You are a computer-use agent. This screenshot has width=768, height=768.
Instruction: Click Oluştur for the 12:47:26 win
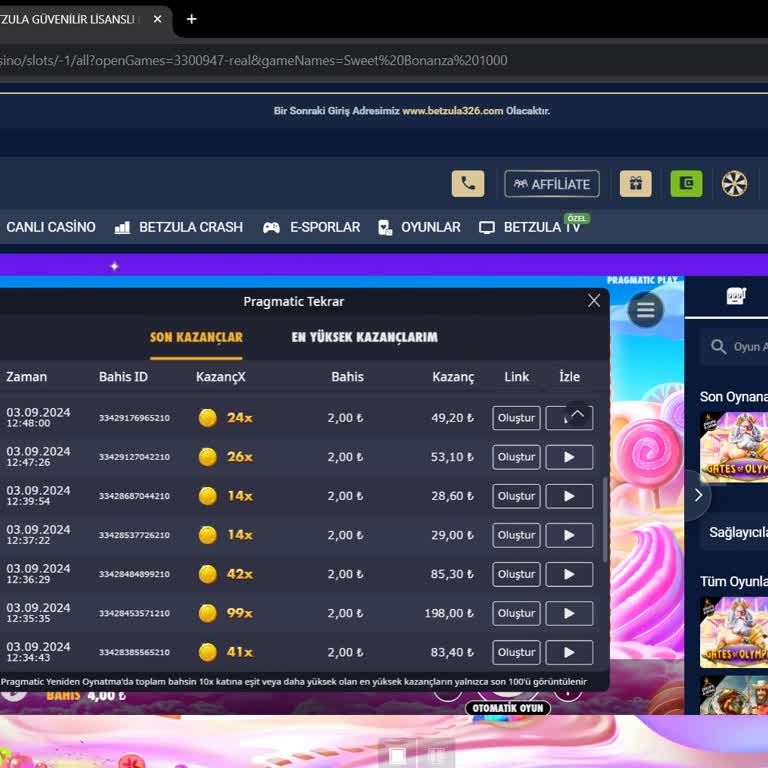click(516, 457)
